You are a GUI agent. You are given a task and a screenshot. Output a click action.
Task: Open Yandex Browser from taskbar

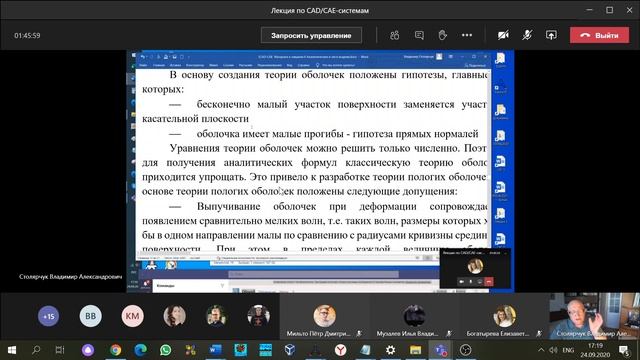click(x=340, y=350)
